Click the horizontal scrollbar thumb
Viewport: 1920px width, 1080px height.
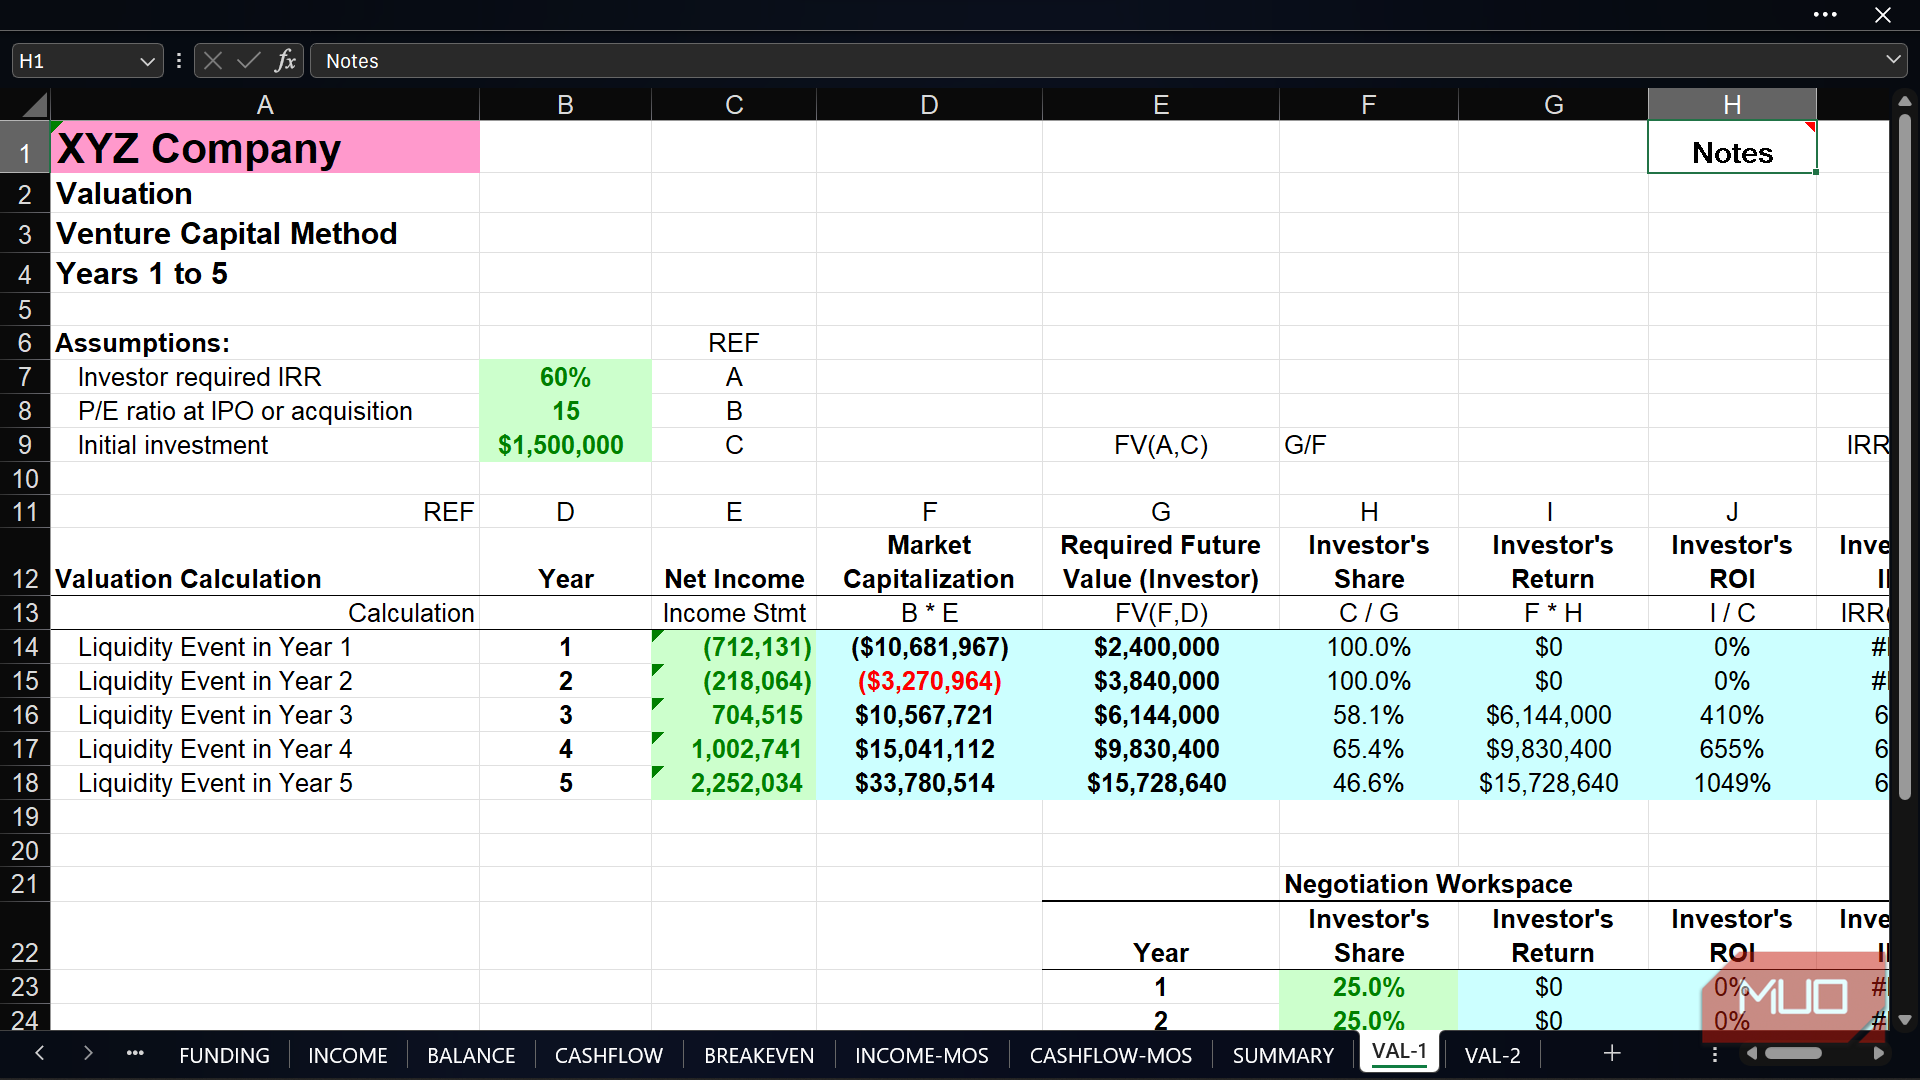tap(1793, 1053)
